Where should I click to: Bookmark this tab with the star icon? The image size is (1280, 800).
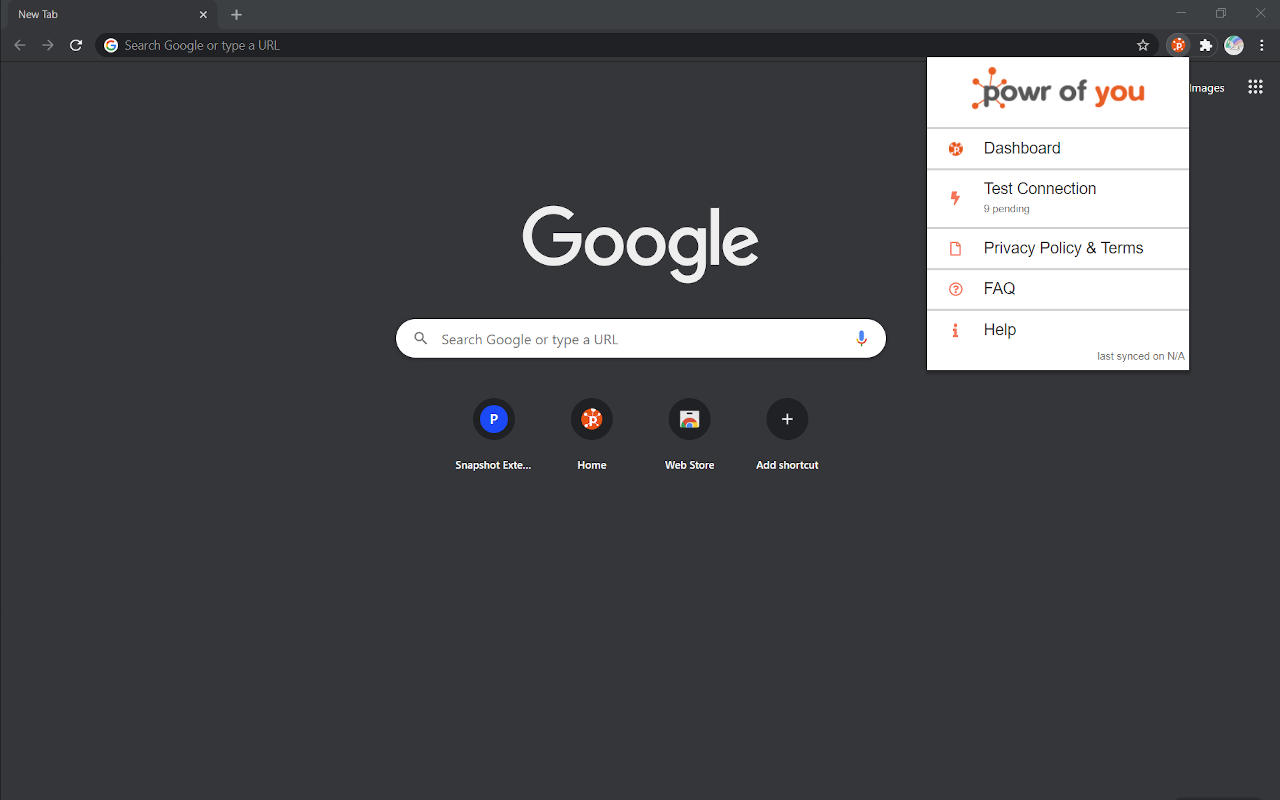pyautogui.click(x=1143, y=45)
